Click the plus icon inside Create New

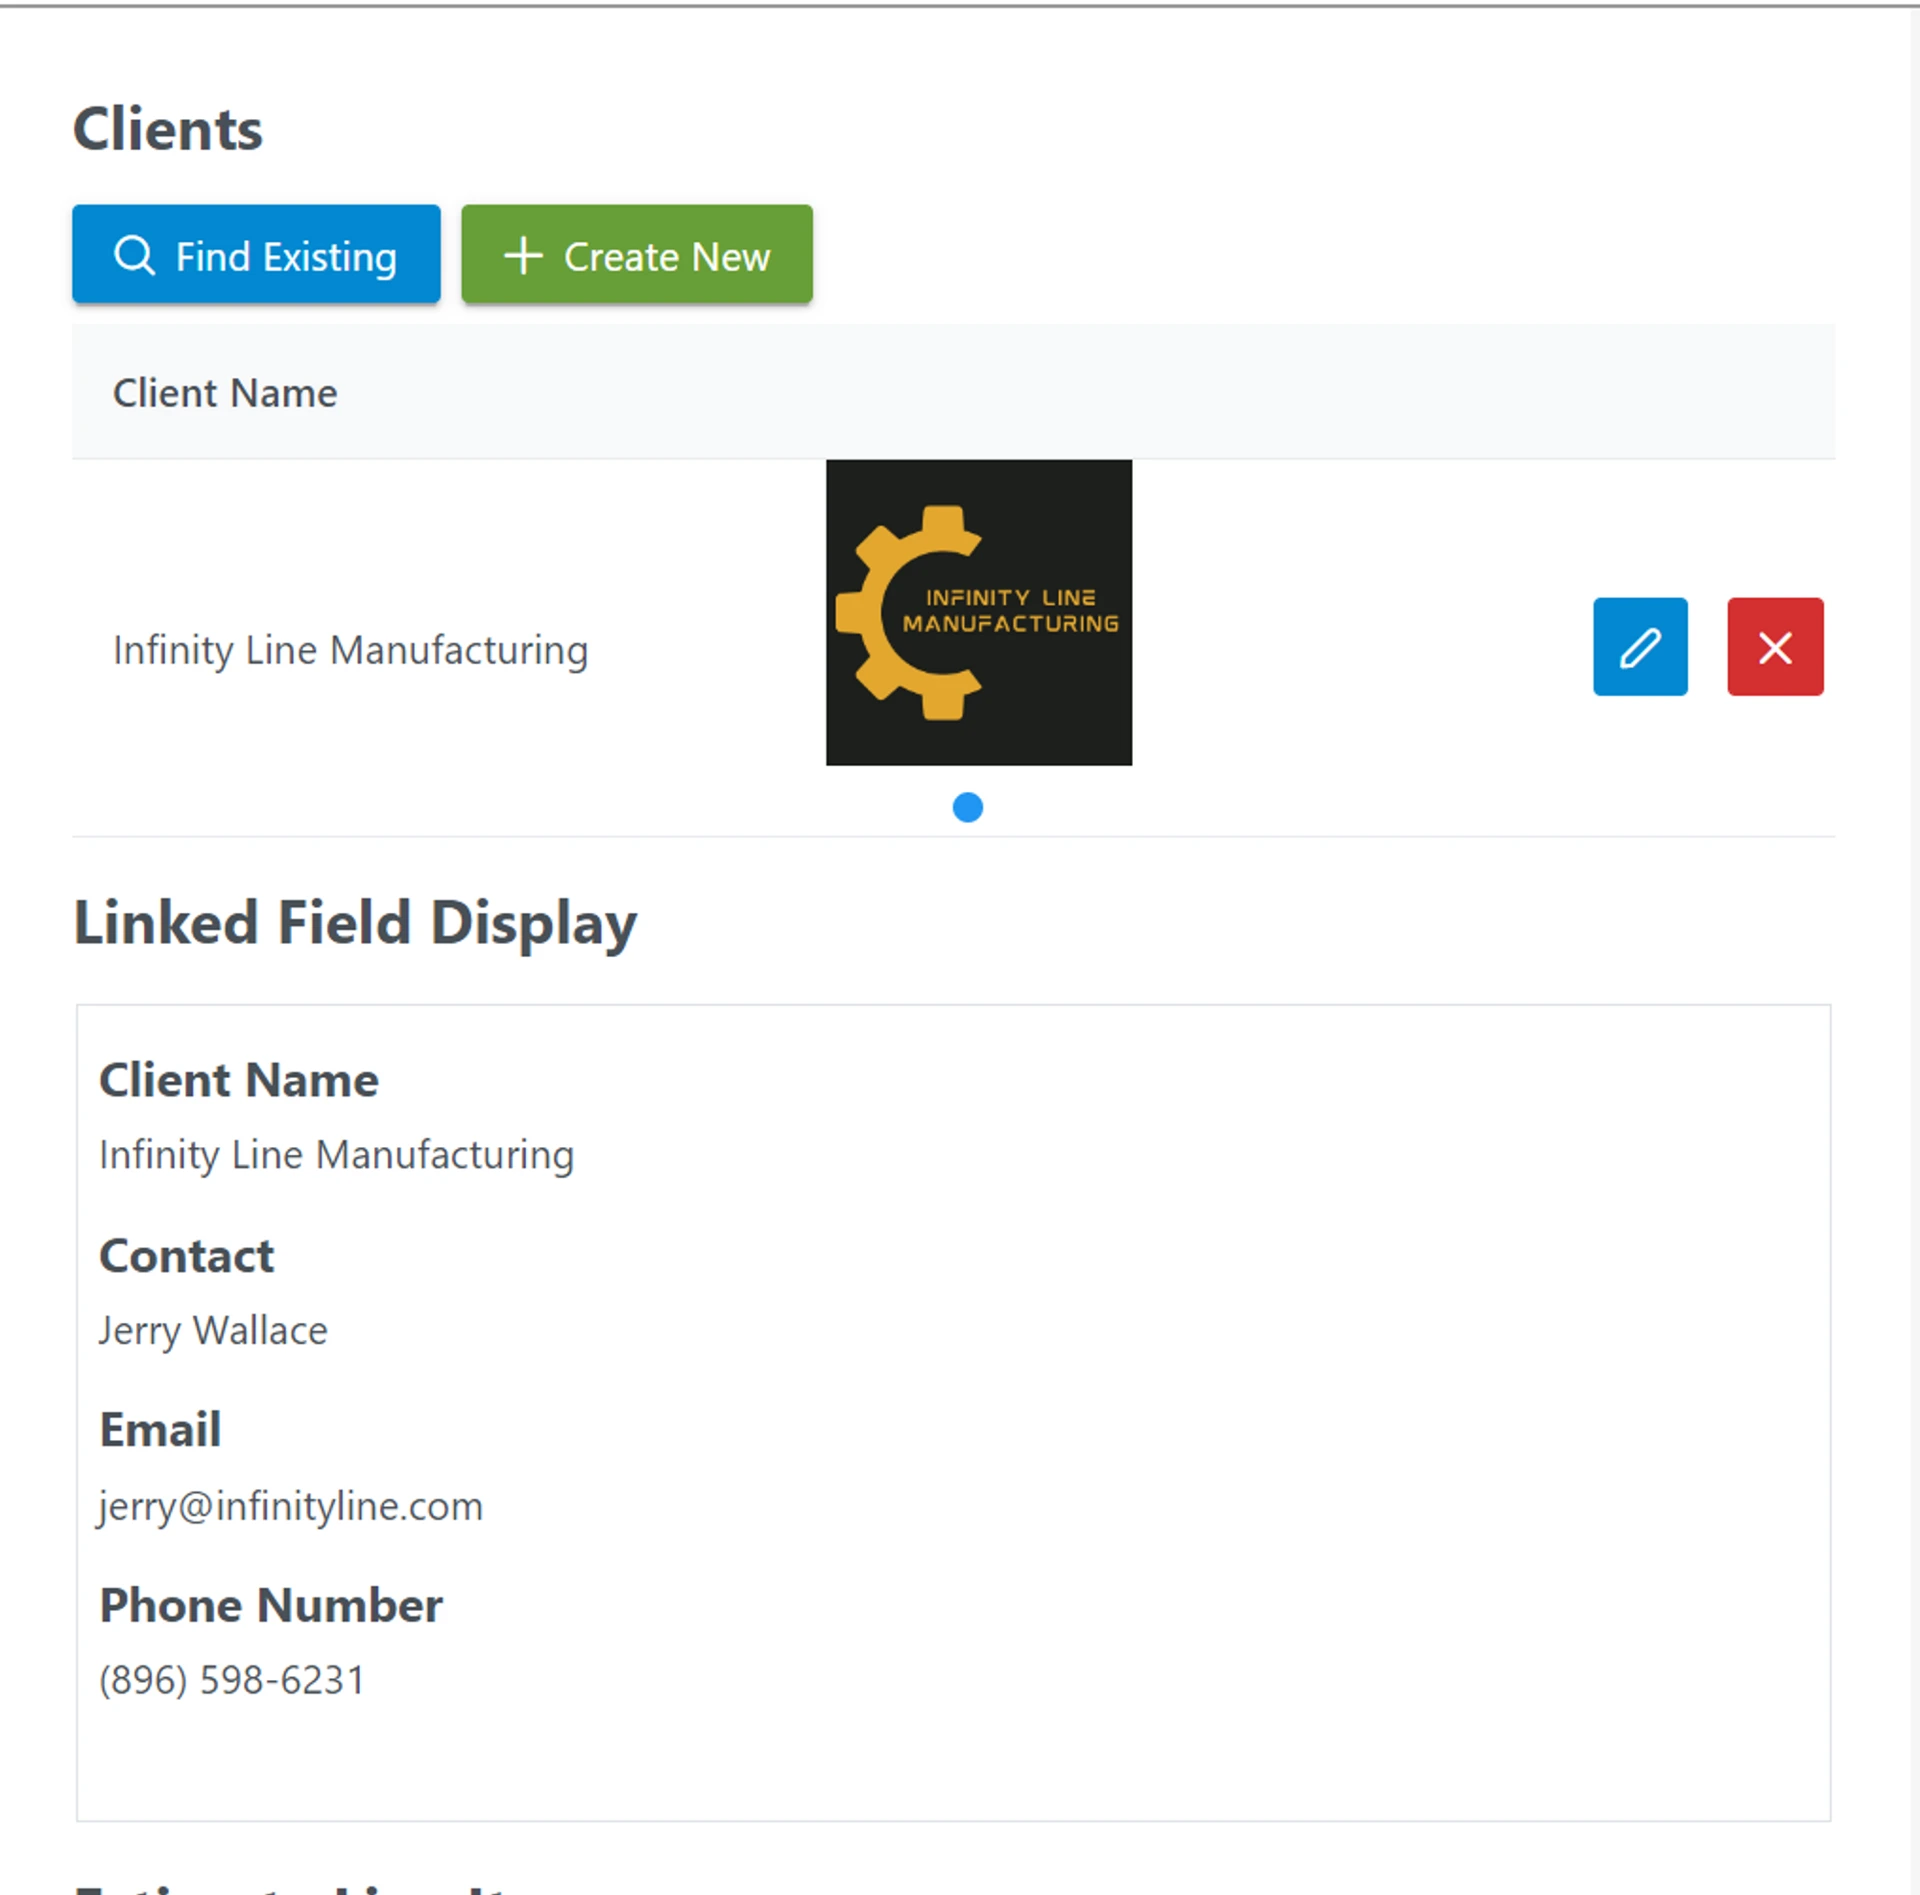pos(523,255)
